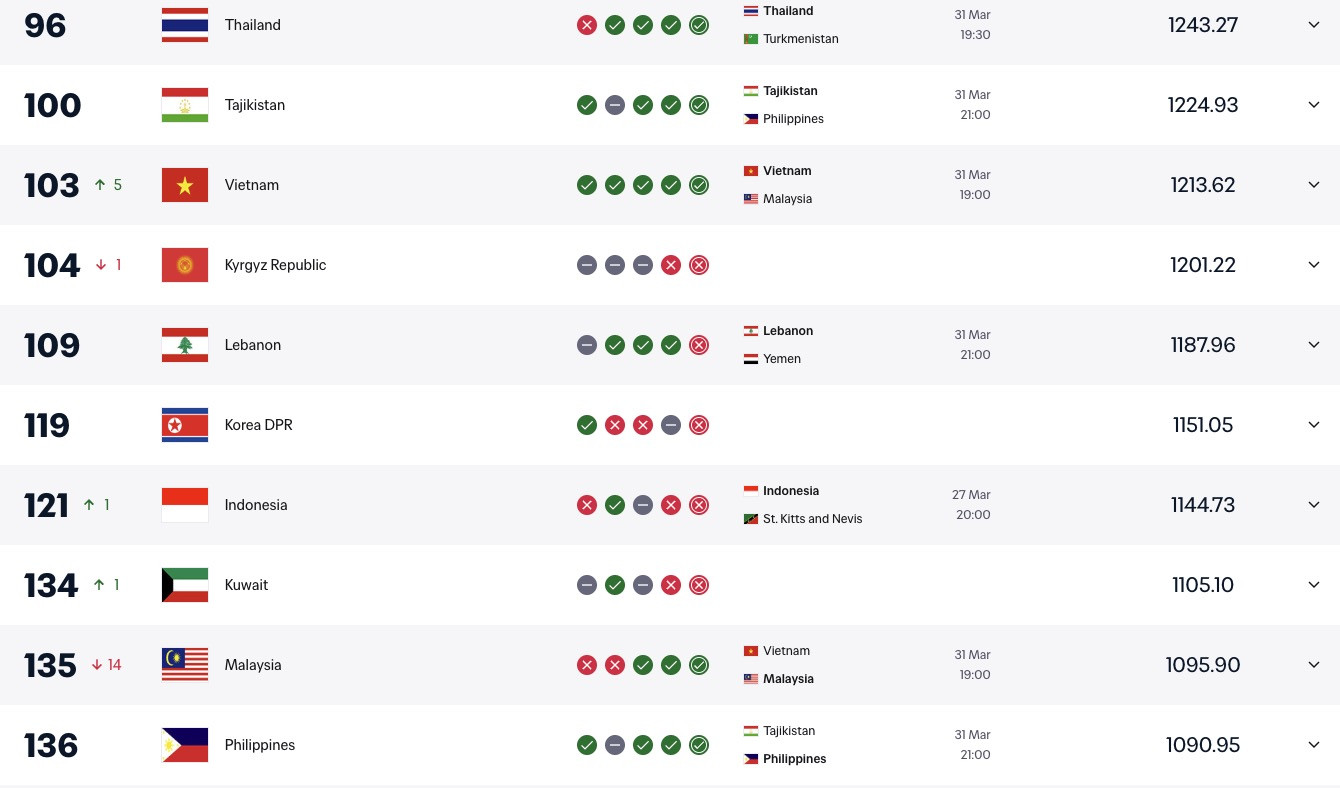Click Vietnam's points value 1213.62
Screen dimensions: 1340x788
pos(1203,185)
